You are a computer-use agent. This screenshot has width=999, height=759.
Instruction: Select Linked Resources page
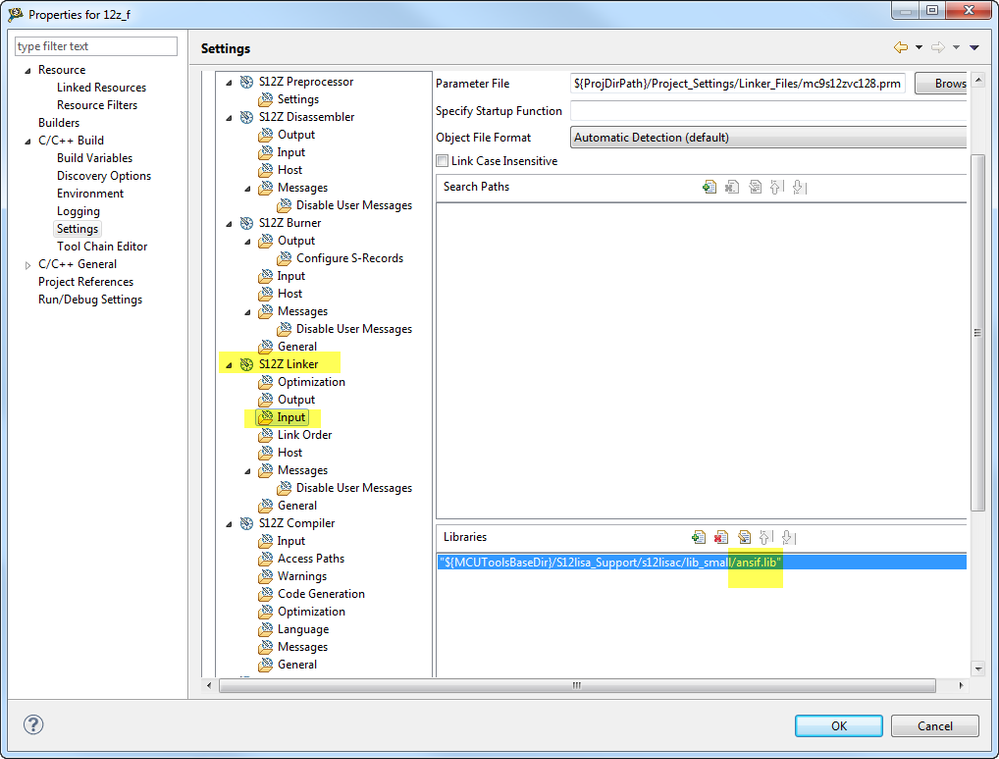[x=101, y=87]
